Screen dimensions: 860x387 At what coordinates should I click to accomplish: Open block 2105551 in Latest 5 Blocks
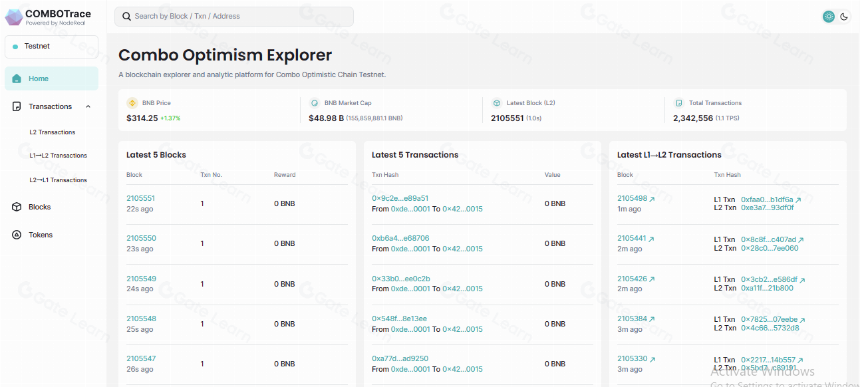tap(141, 198)
